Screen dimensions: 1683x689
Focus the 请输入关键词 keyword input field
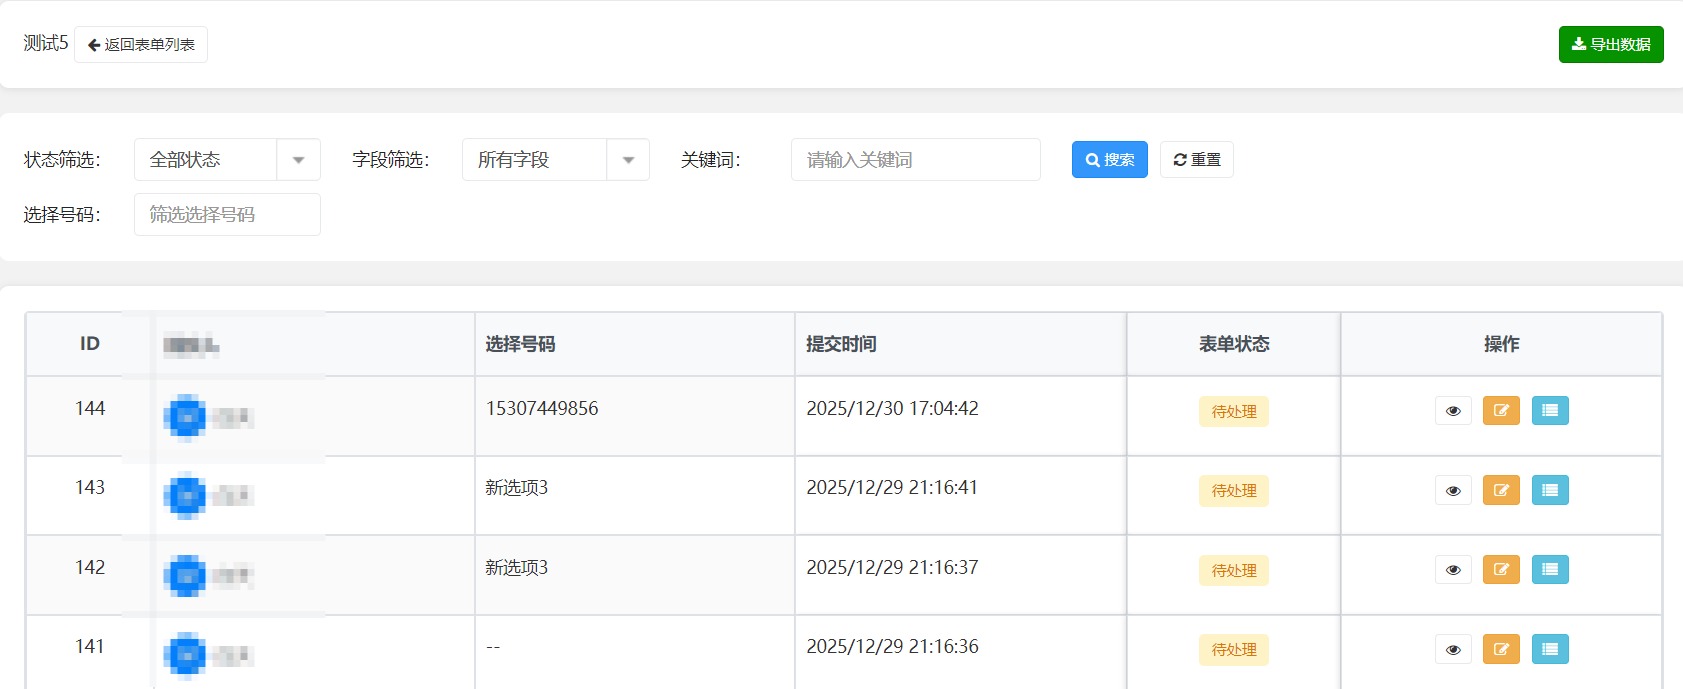tap(915, 160)
